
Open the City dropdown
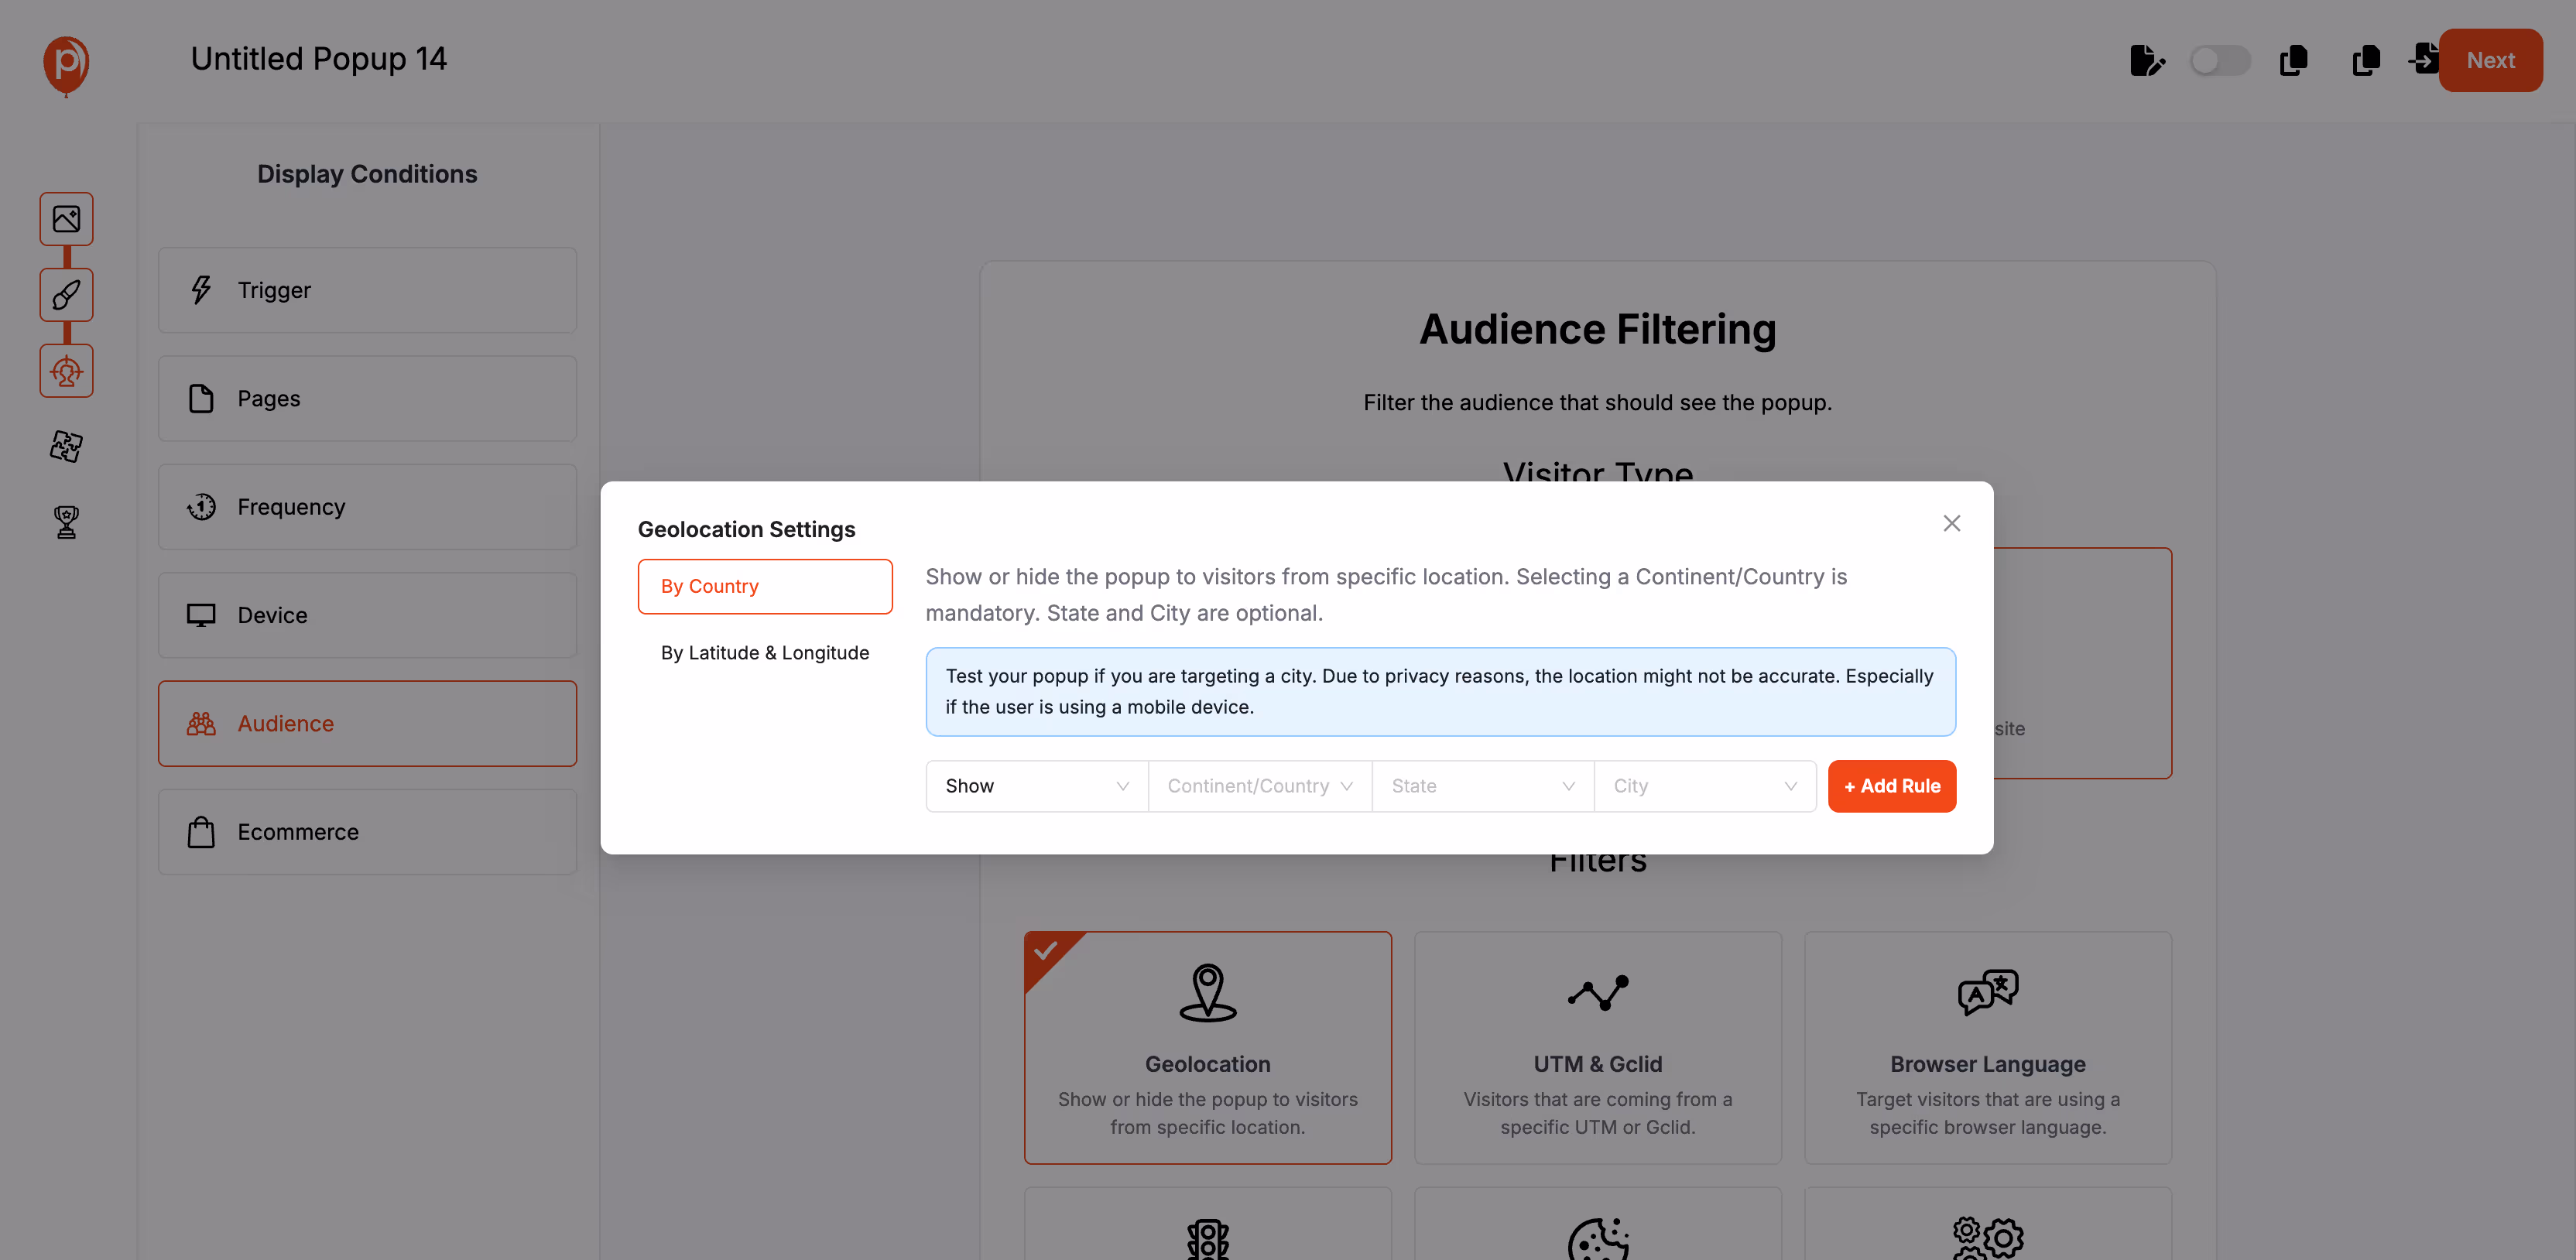pos(1704,786)
